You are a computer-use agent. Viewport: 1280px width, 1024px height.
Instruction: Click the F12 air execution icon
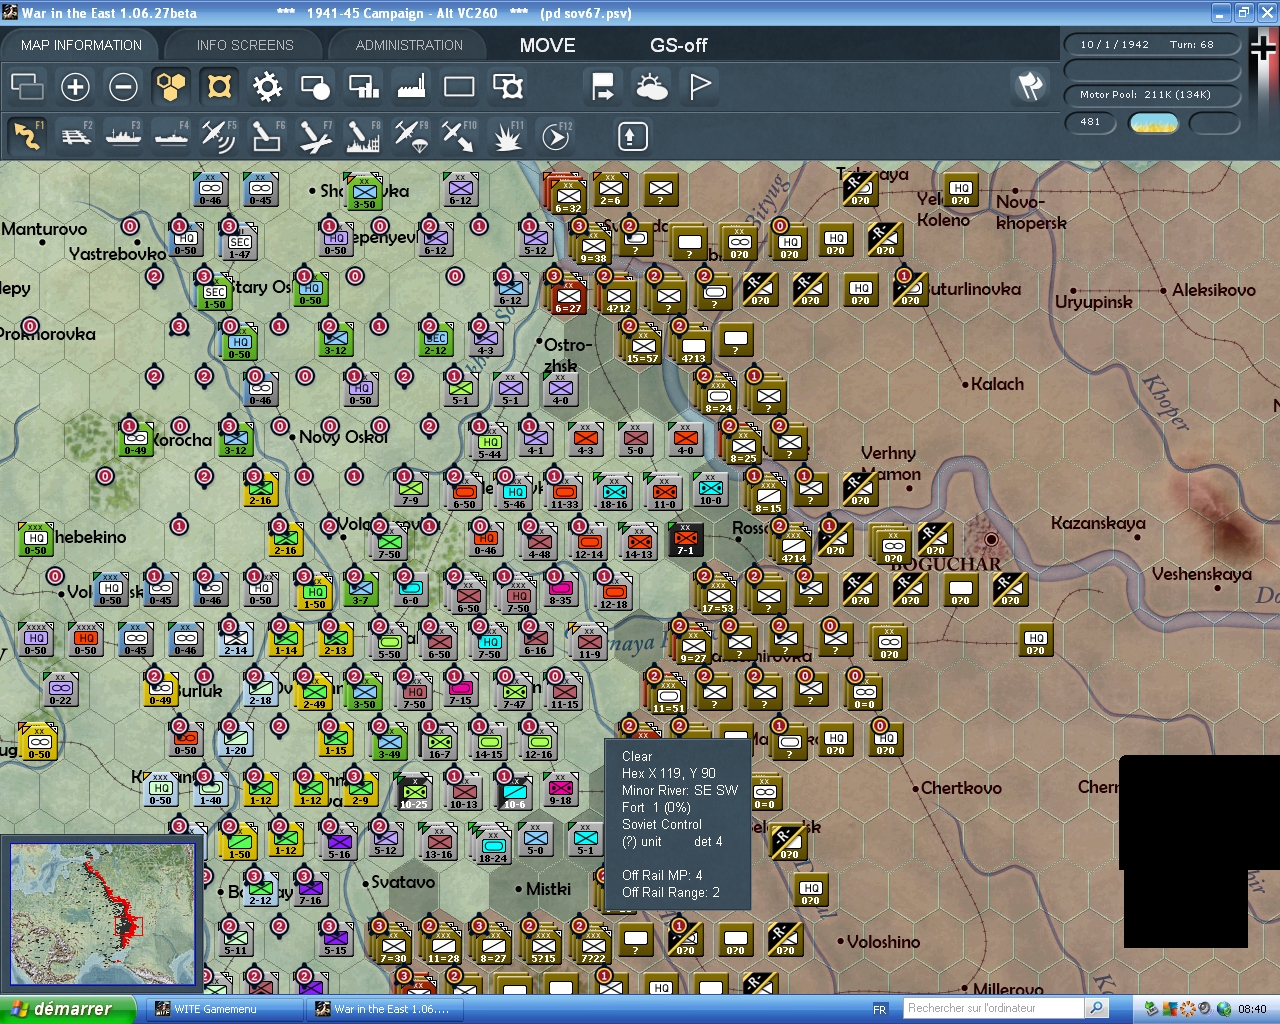(555, 136)
